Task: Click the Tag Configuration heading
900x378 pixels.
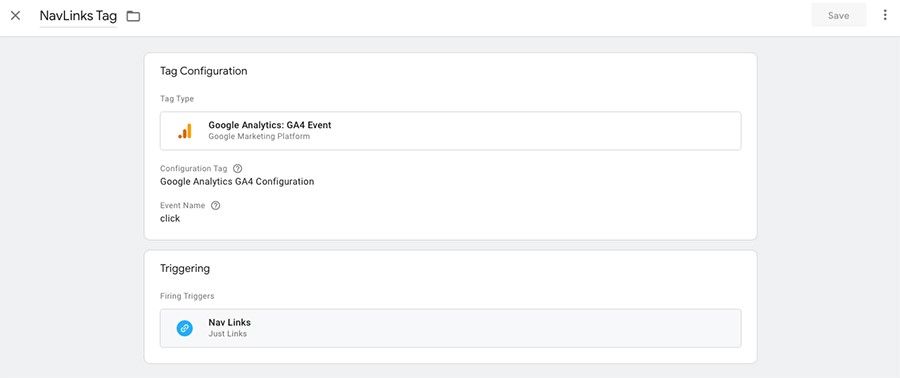Action: 204,71
